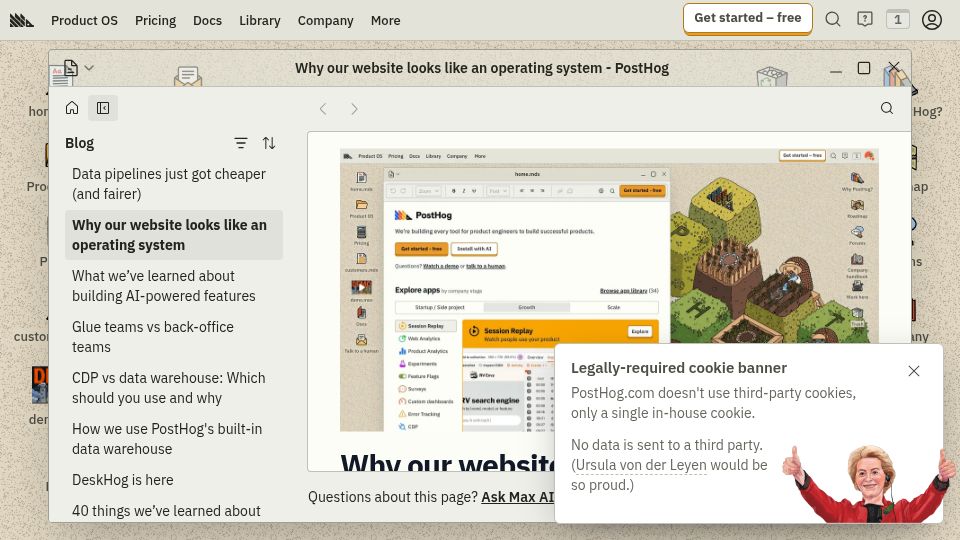
Task: Close the cookie banner
Action: pyautogui.click(x=913, y=371)
